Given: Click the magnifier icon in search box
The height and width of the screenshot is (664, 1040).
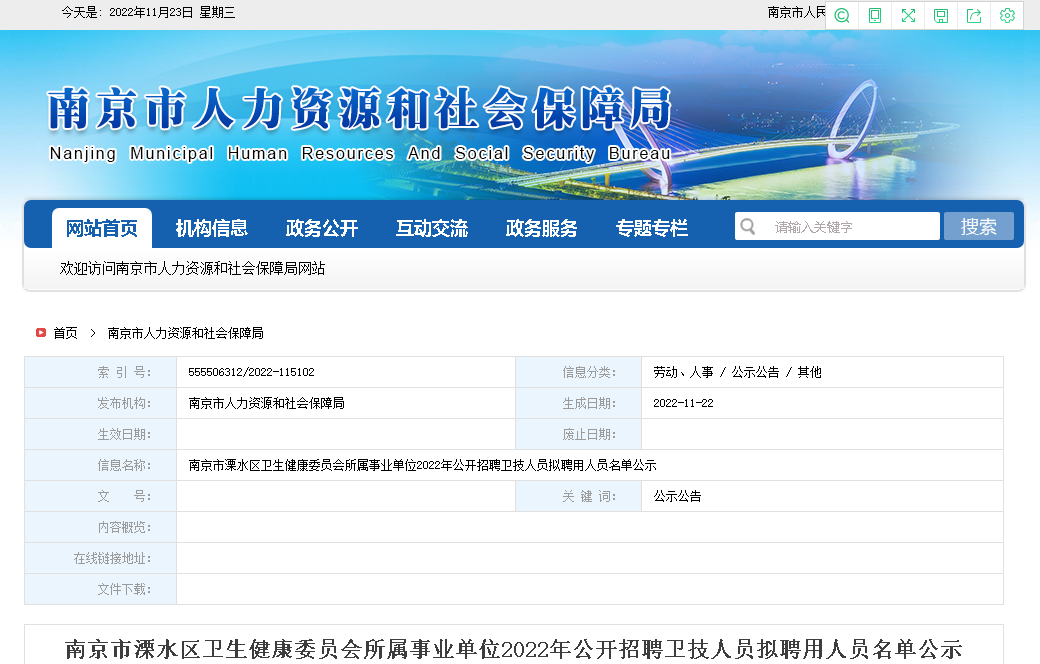Looking at the screenshot, I should (748, 227).
